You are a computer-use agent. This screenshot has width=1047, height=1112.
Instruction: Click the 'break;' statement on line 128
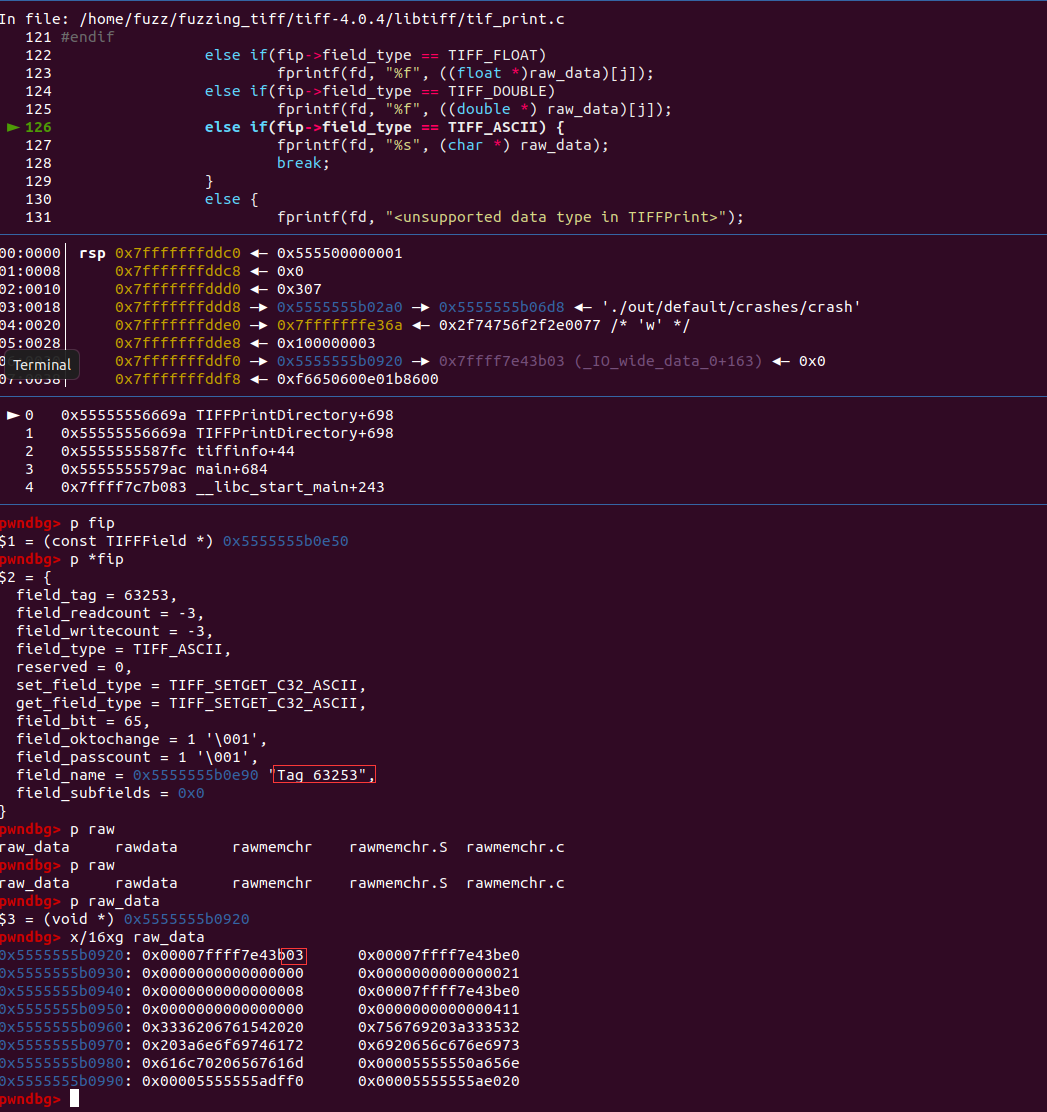303,163
